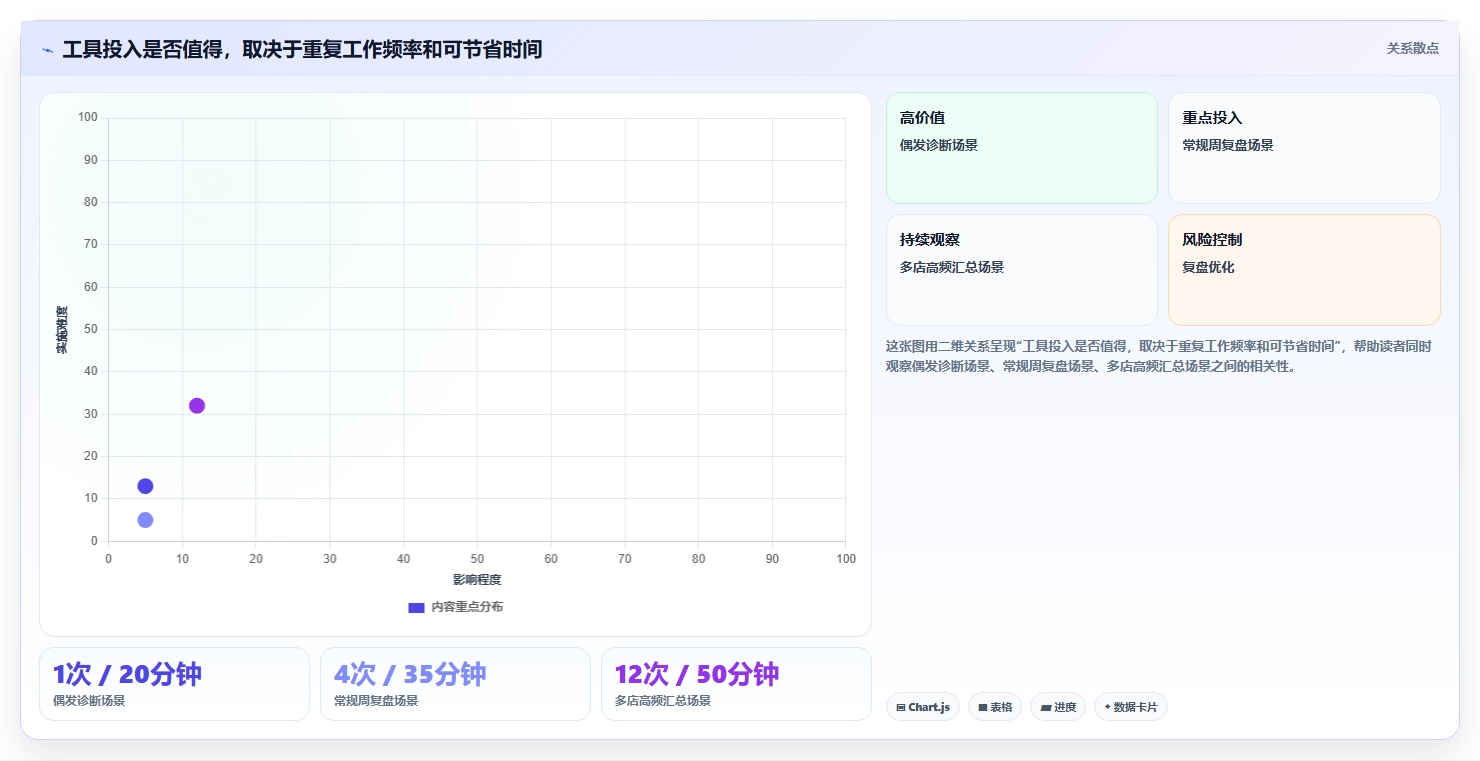Click the y-axis tick value 100
This screenshot has height=761, width=1480.
click(x=88, y=118)
